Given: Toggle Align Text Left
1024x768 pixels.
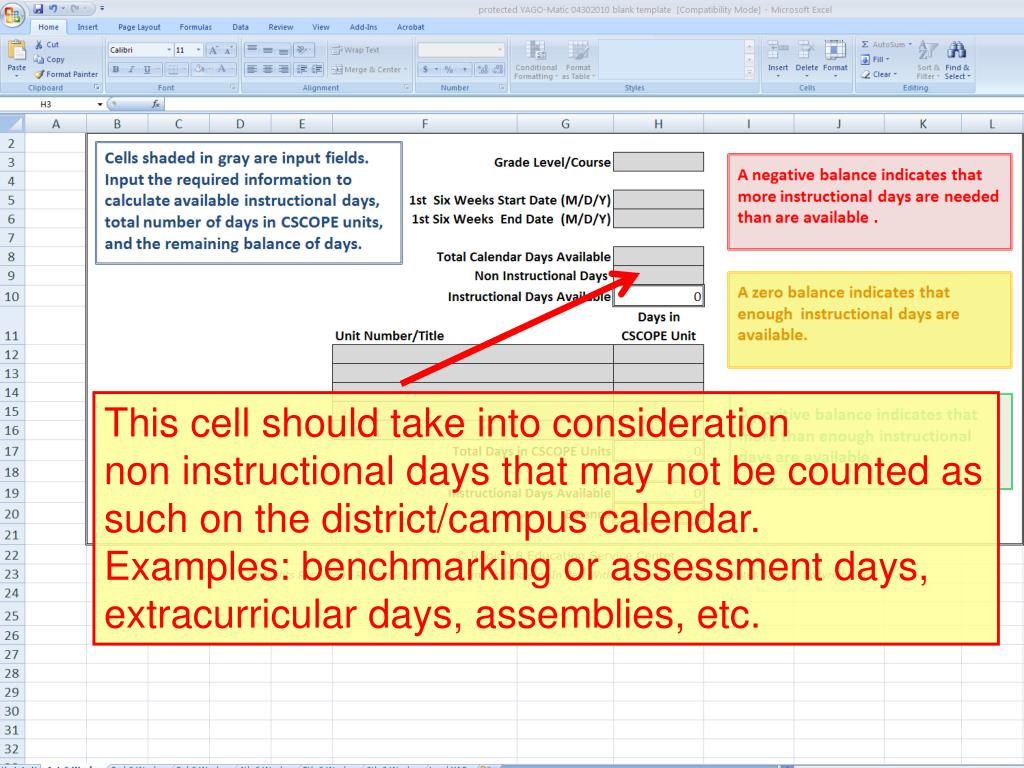Looking at the screenshot, I should [x=252, y=69].
